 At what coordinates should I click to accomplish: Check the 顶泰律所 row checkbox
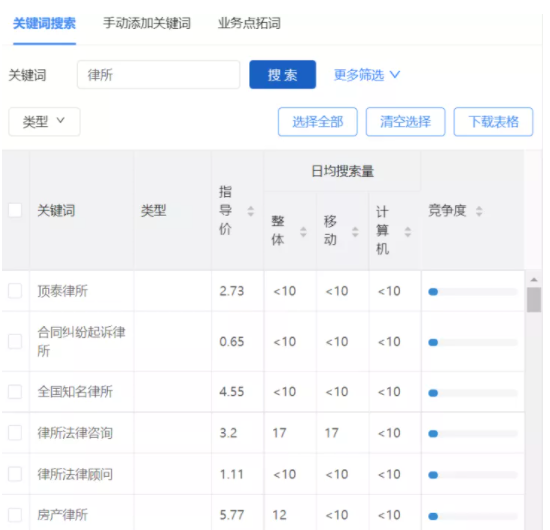15,291
